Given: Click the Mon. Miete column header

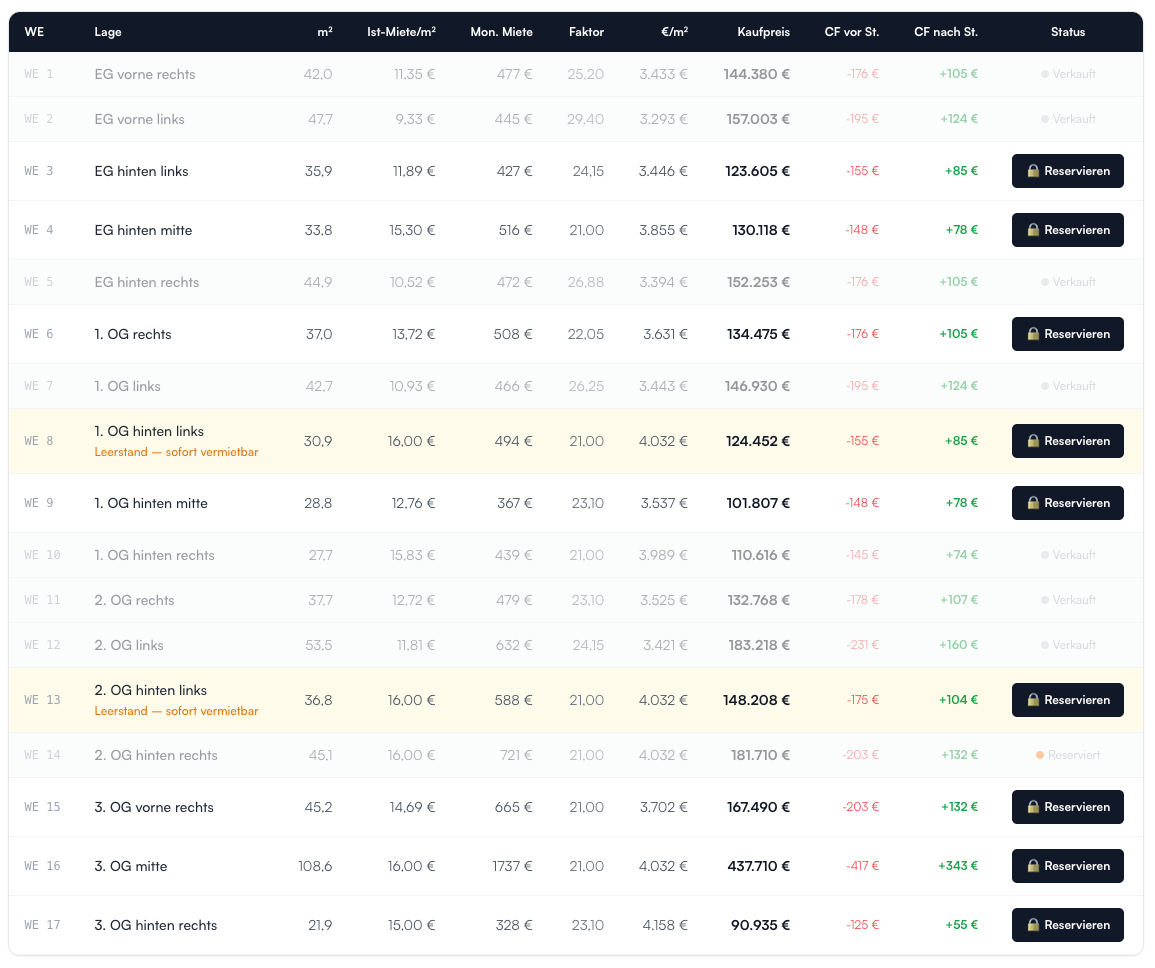Looking at the screenshot, I should (502, 32).
